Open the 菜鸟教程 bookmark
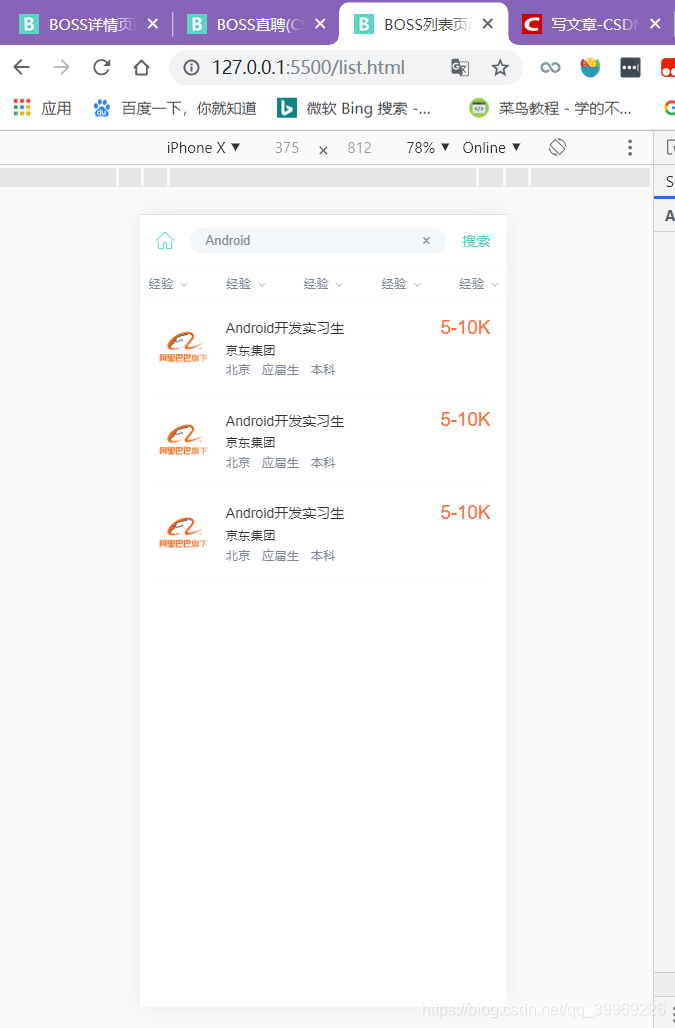Image resolution: width=675 pixels, height=1028 pixels. tap(550, 108)
